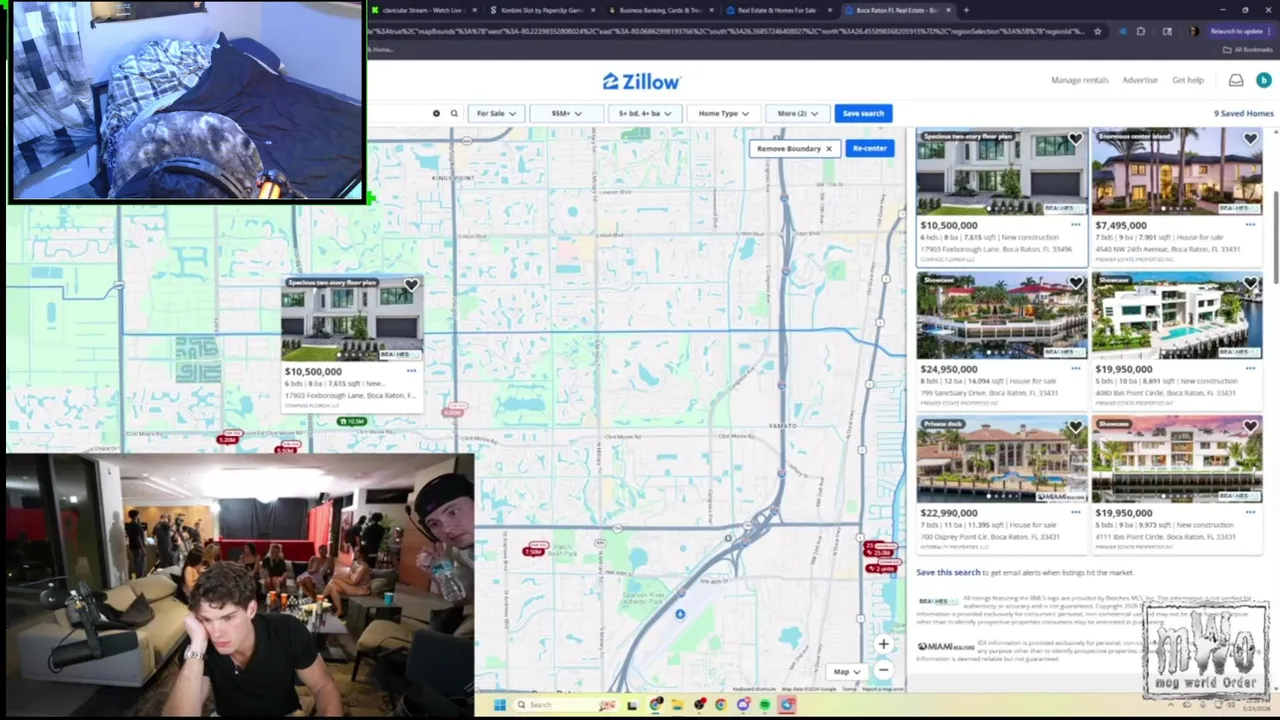Switch to the Kombini Slot tab
Screen dimensions: 1280x720
coord(542,10)
